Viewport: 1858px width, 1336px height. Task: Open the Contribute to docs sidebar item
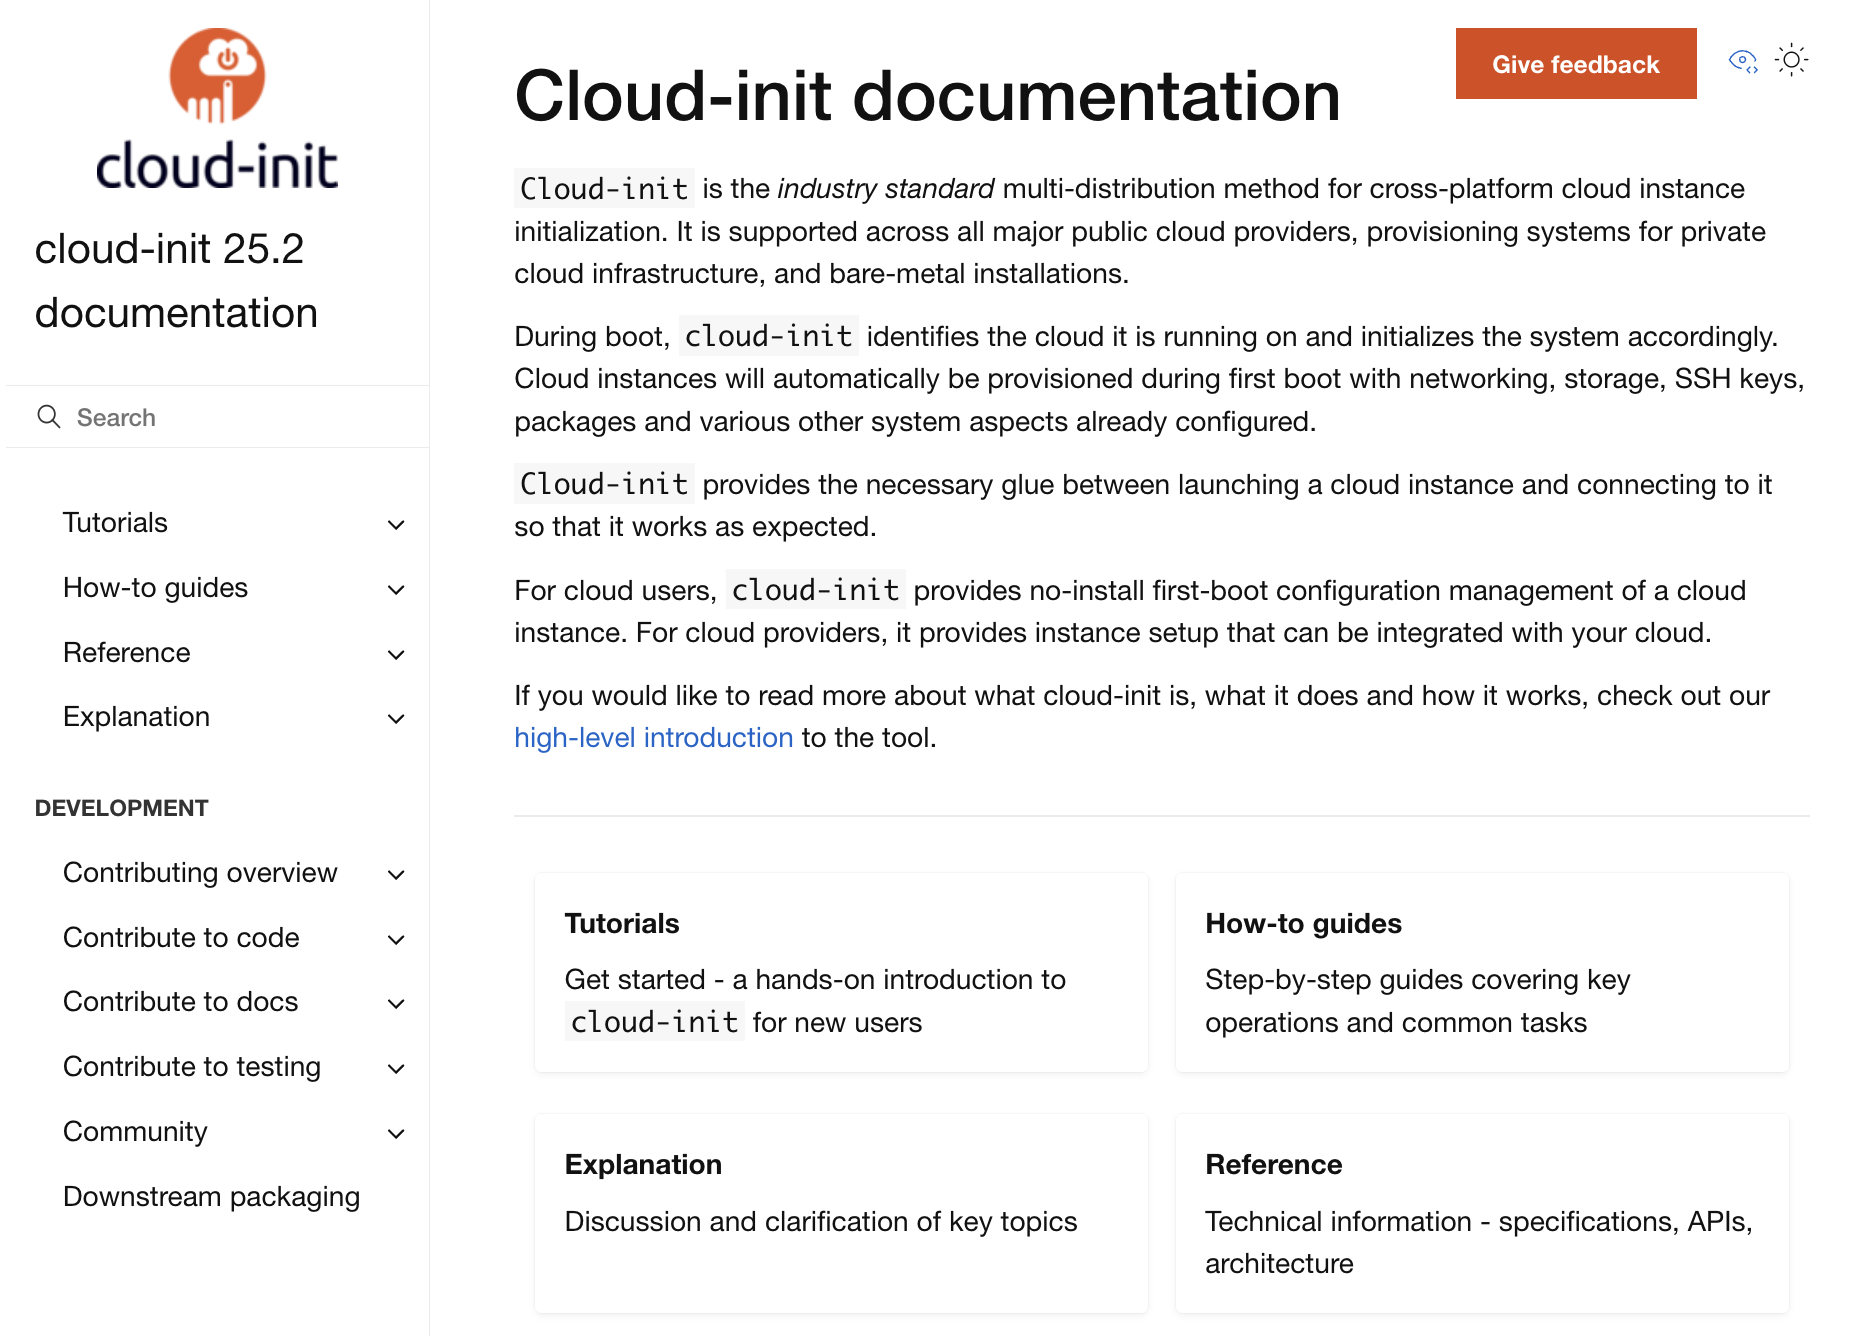pos(180,1002)
